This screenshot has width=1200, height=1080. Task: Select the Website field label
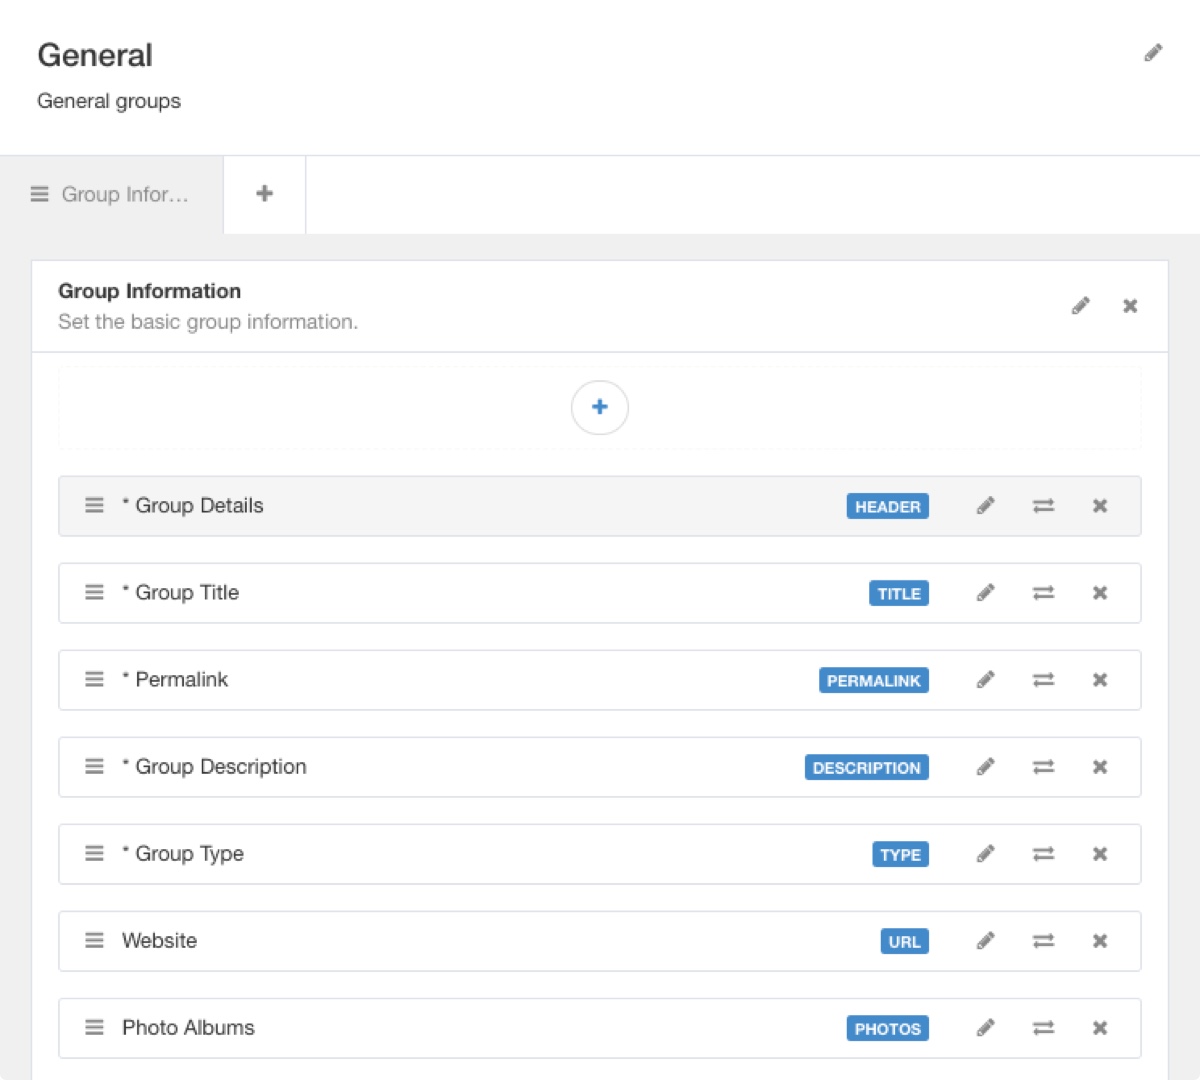point(160,941)
